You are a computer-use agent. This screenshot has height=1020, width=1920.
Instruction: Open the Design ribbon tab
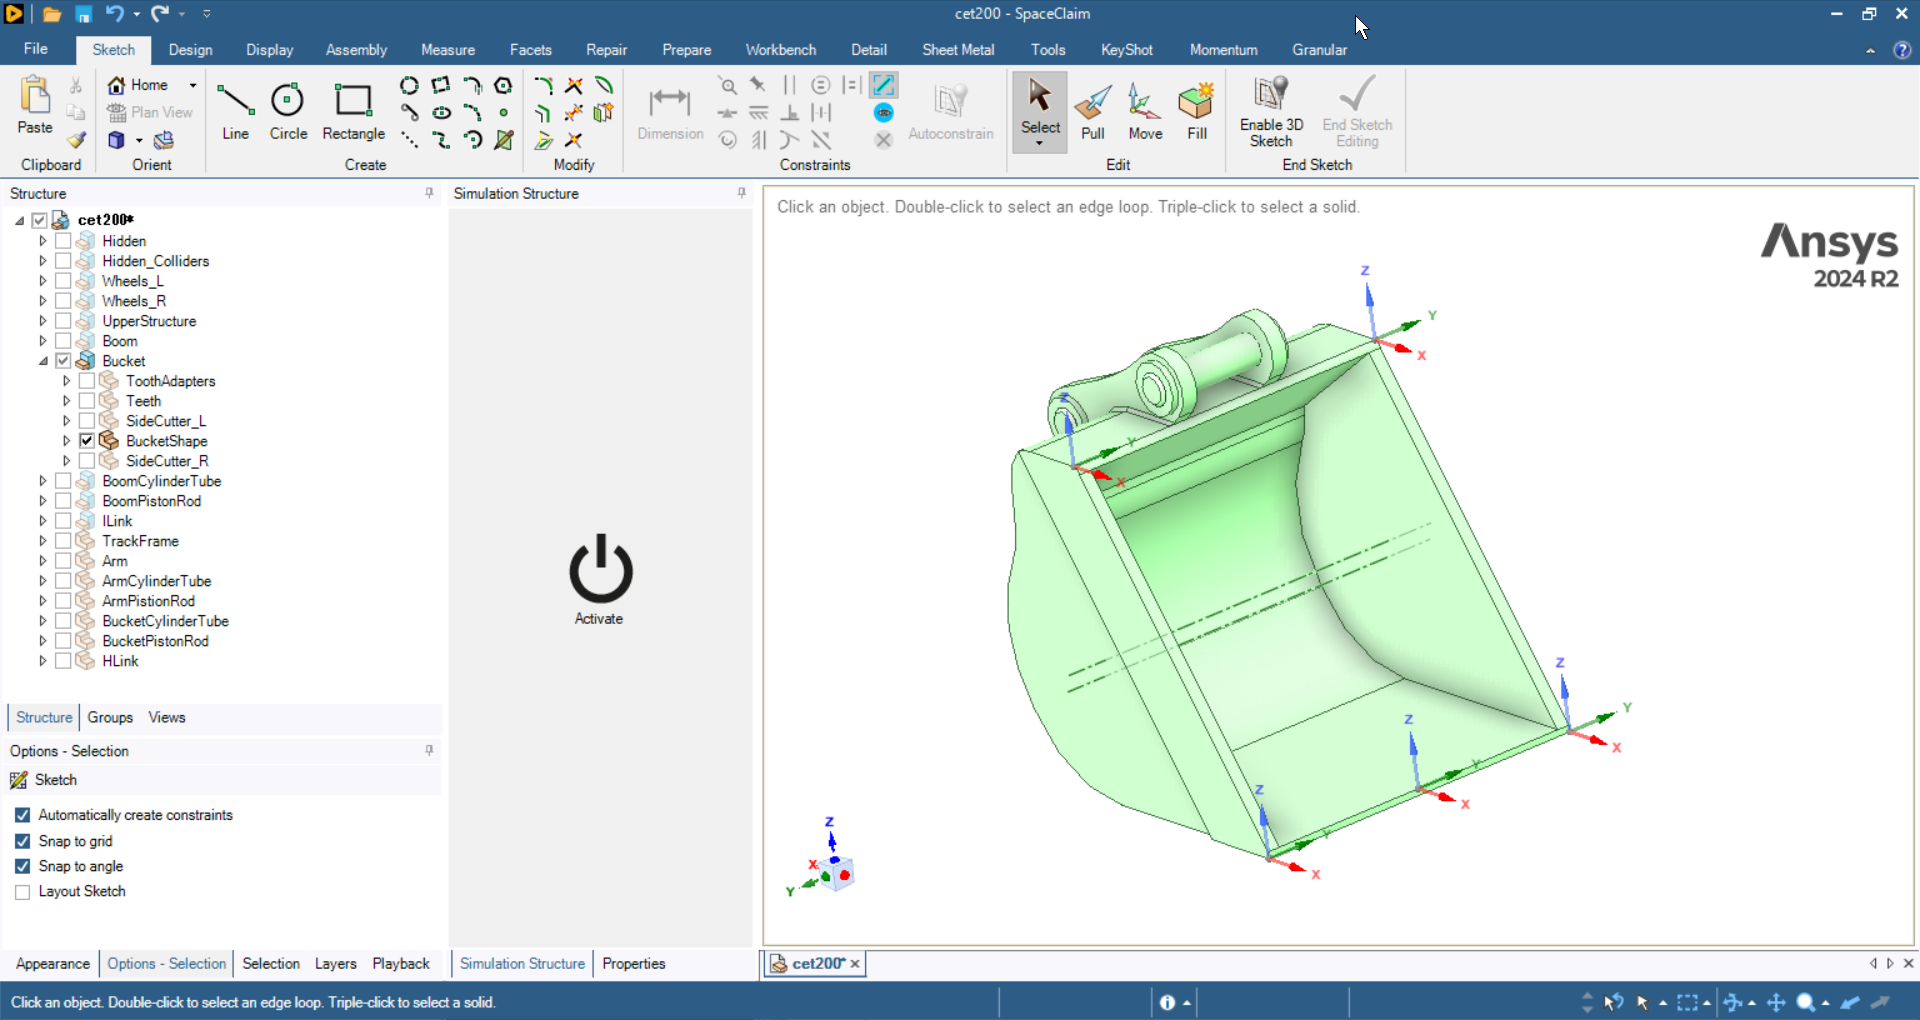[x=190, y=50]
